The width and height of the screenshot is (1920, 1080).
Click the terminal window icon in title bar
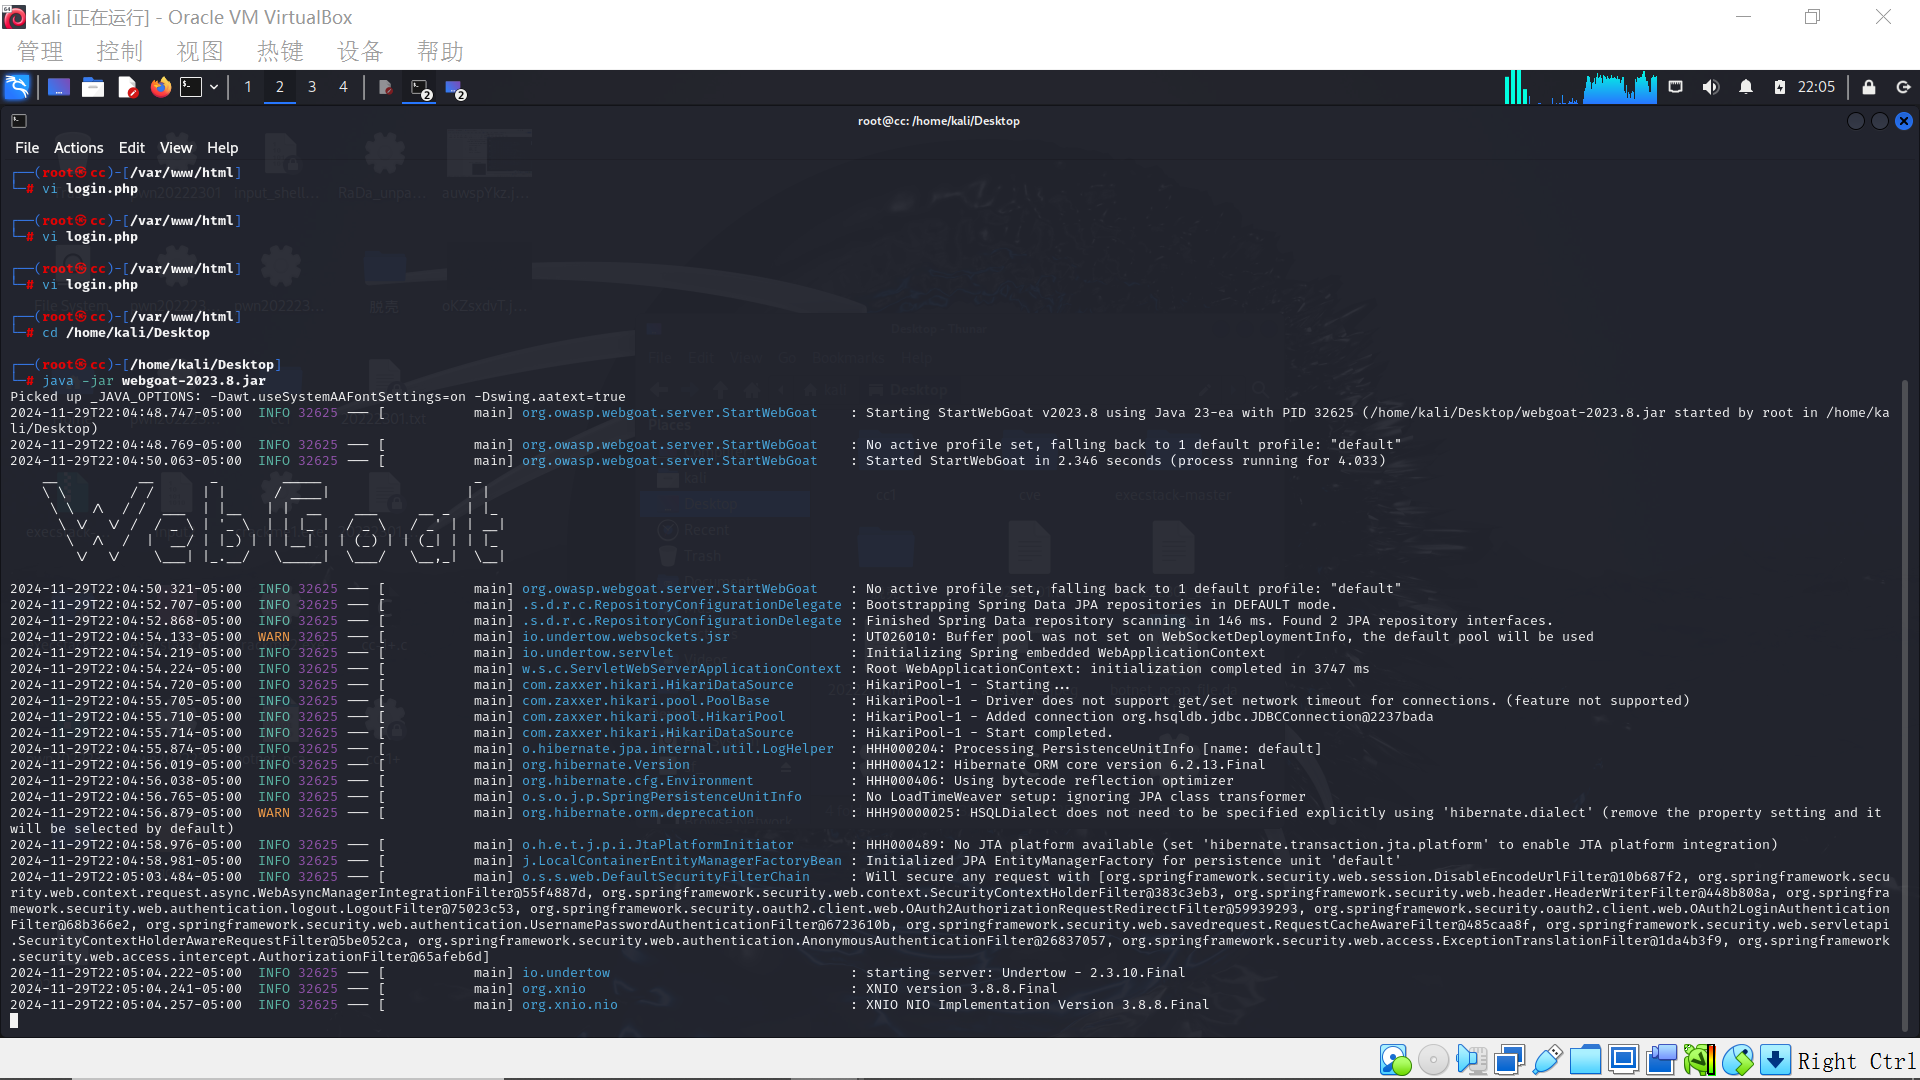pos(19,121)
